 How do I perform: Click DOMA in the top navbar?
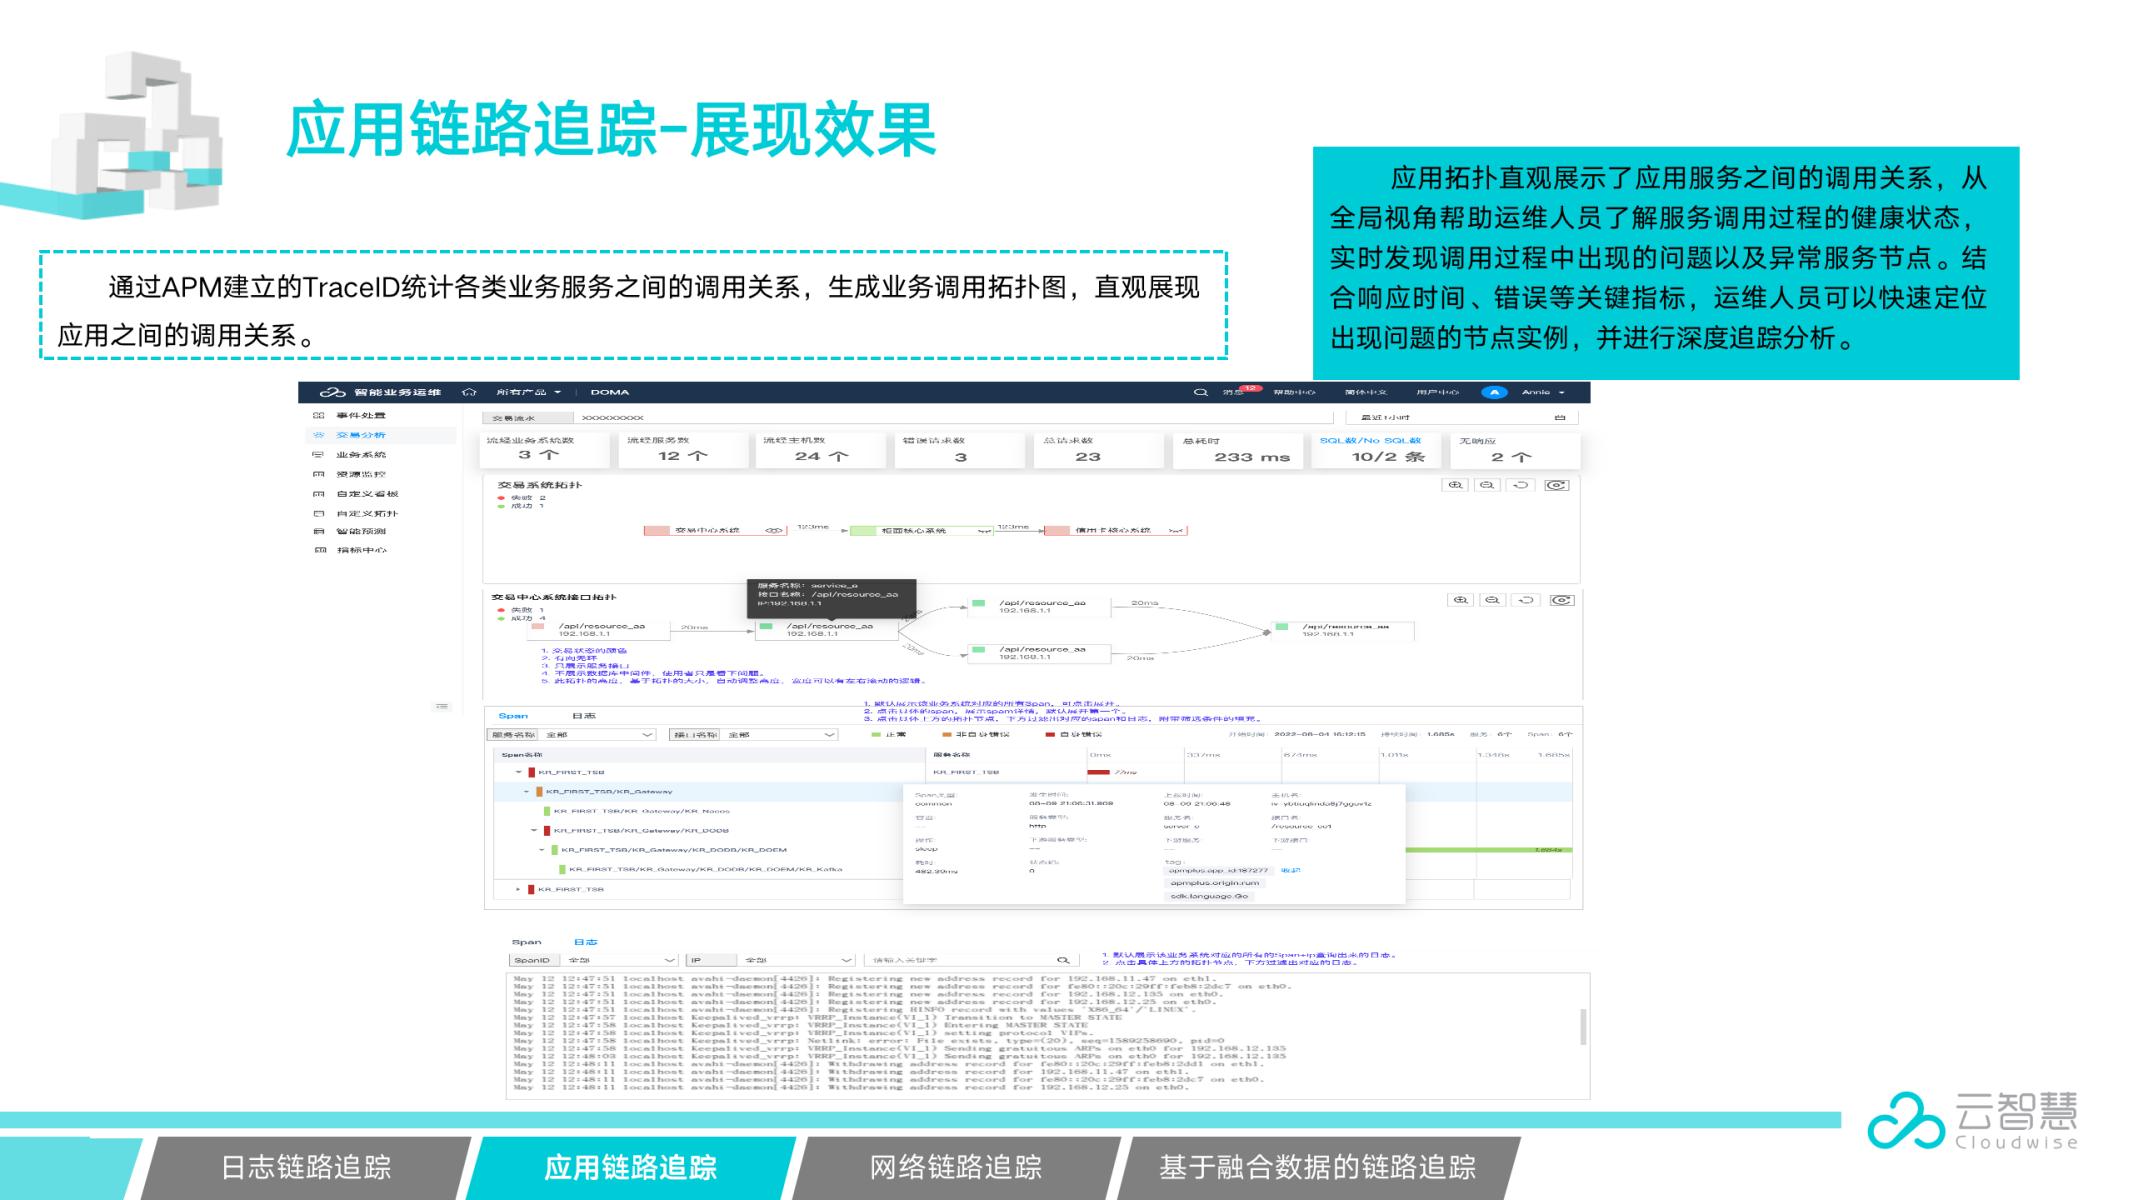[609, 392]
